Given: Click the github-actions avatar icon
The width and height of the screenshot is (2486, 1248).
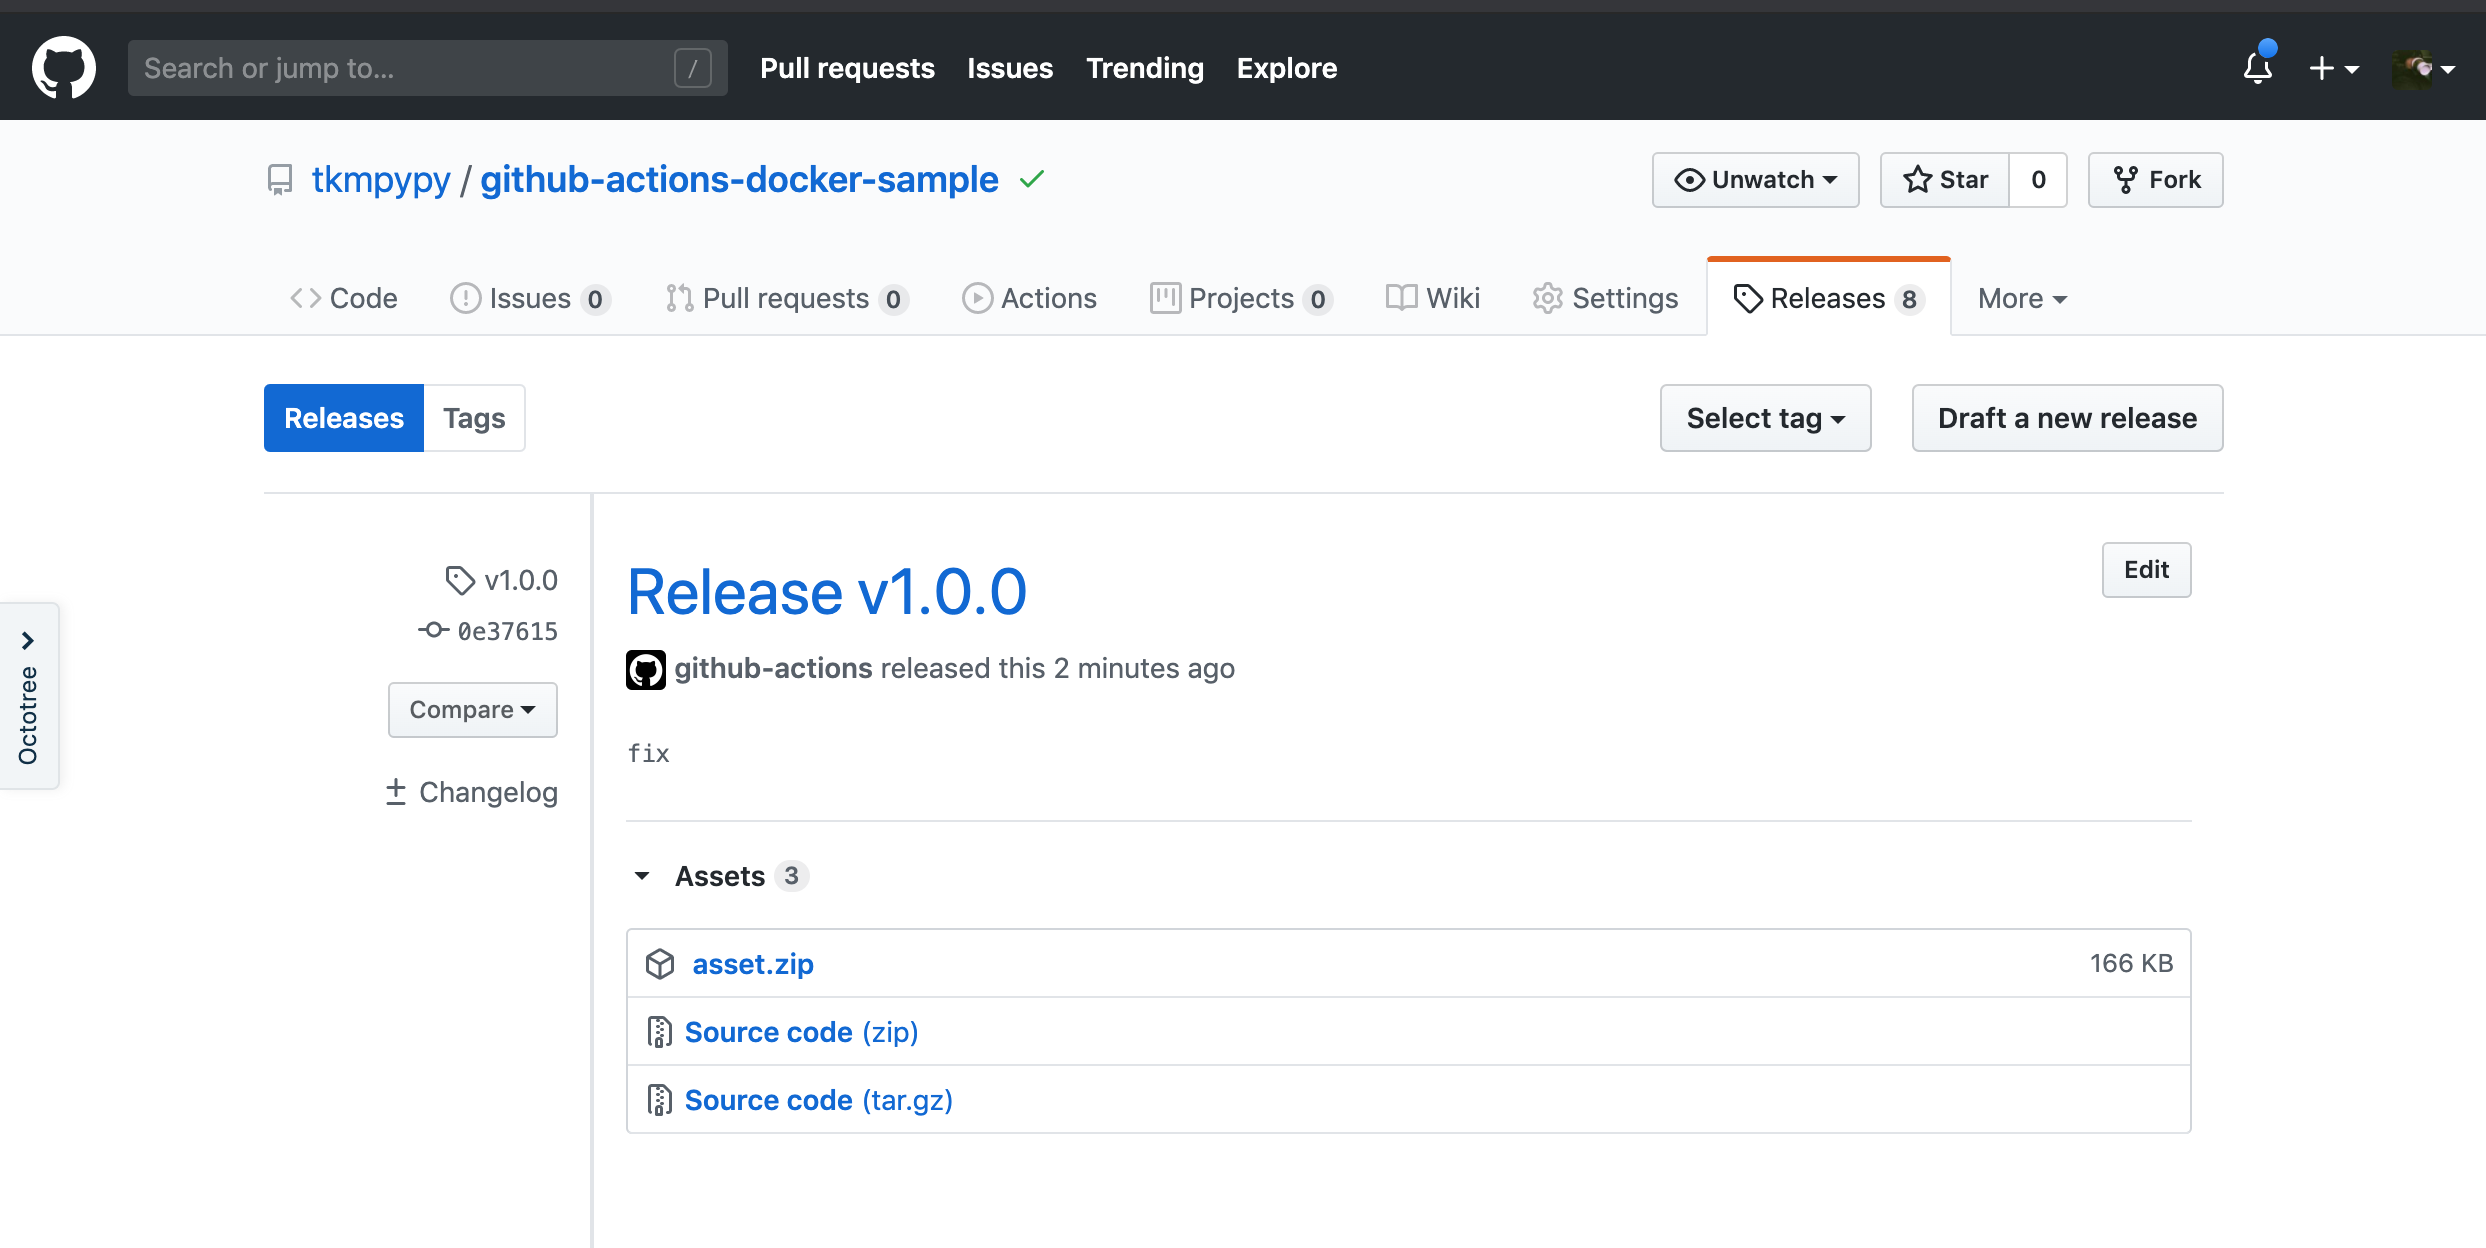Looking at the screenshot, I should 646,669.
